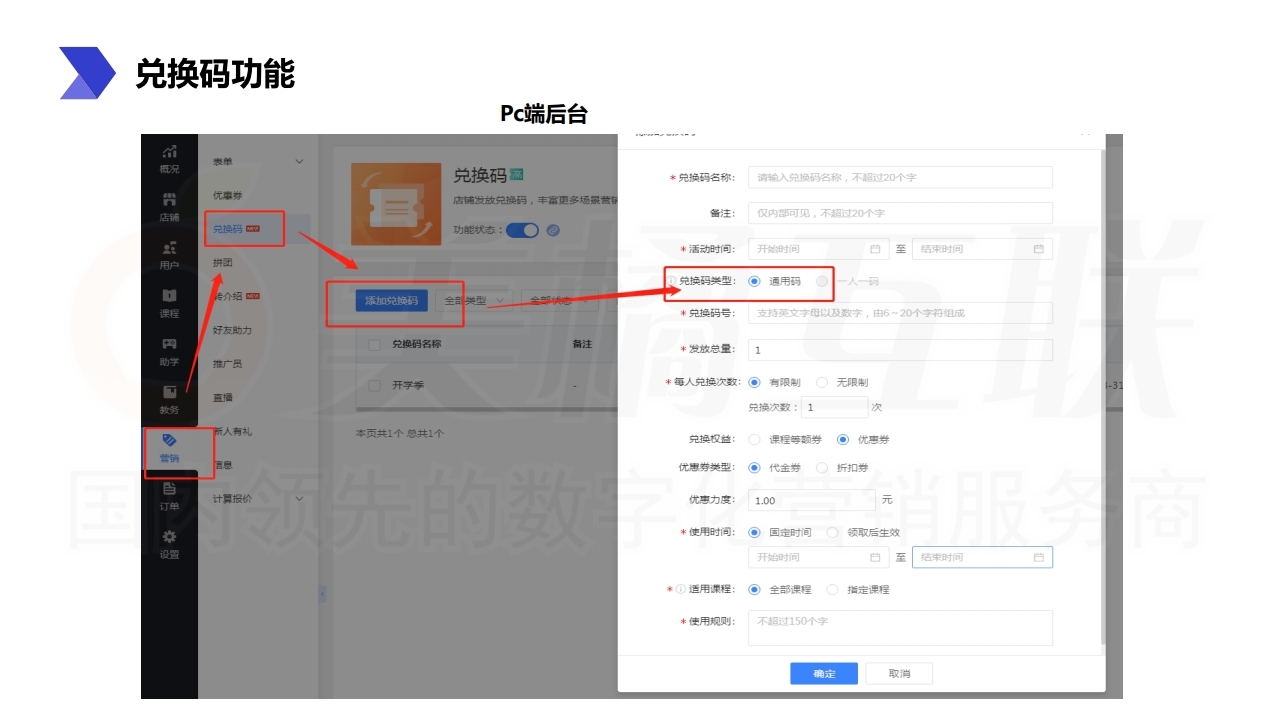The width and height of the screenshot is (1280, 720).
Task: Open the 全部类型 filter dropdown
Action: (x=474, y=300)
